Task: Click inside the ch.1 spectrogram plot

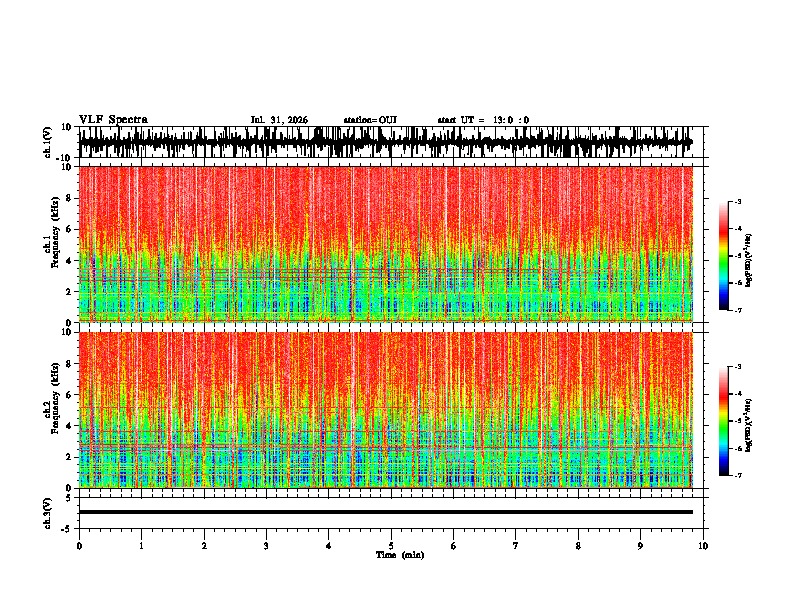Action: pyautogui.click(x=393, y=244)
